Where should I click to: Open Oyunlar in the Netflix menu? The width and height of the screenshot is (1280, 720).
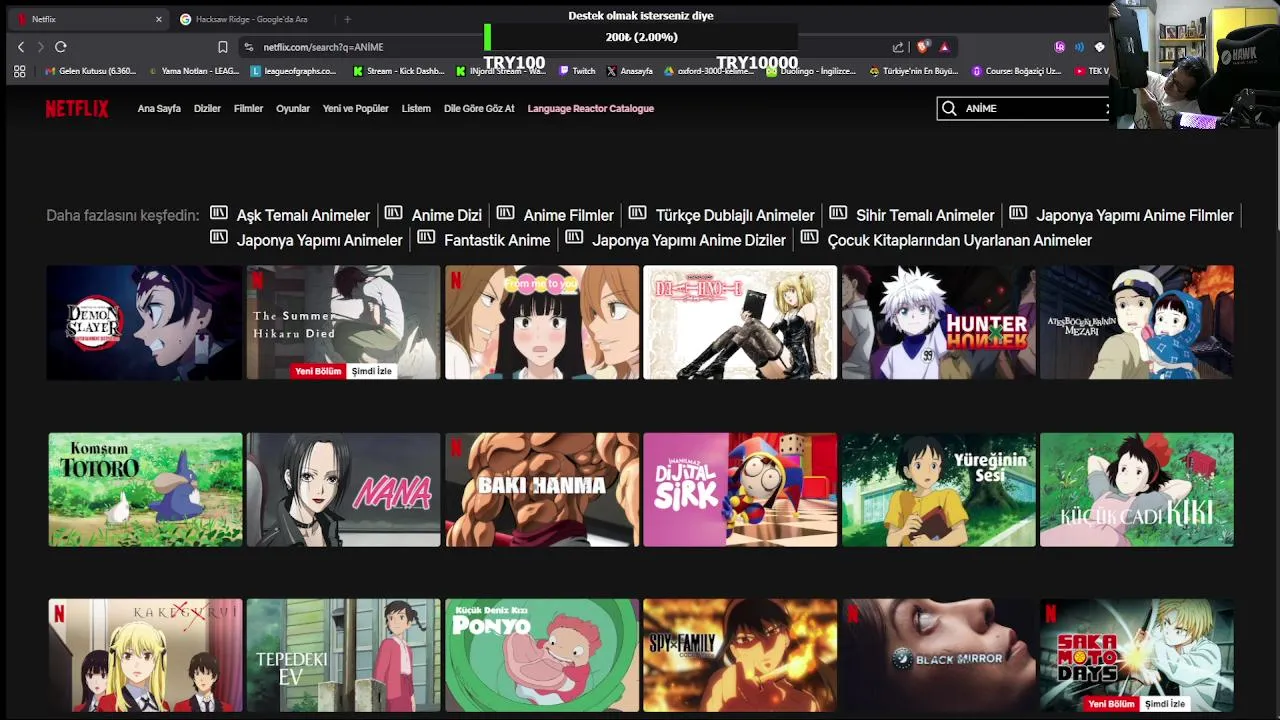pos(293,109)
